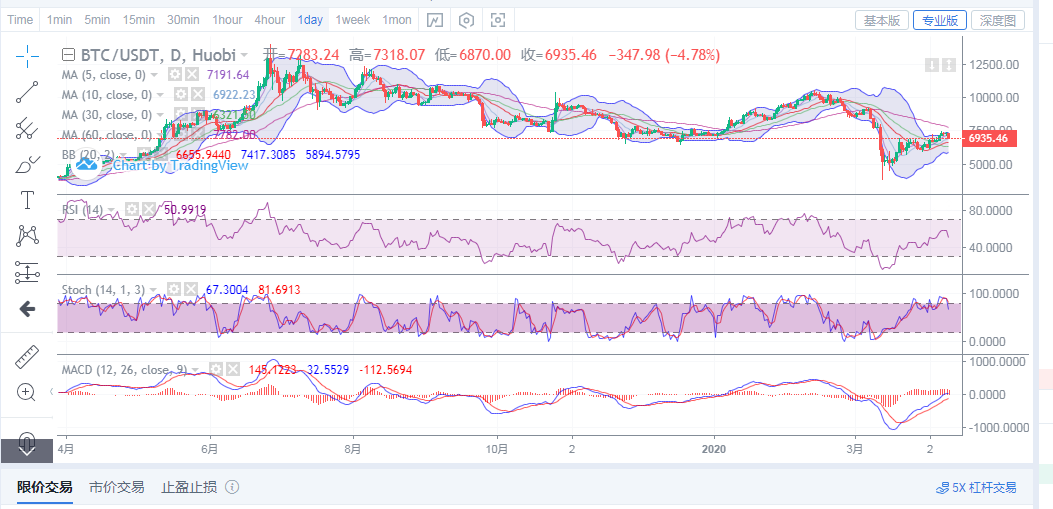This screenshot has height=509, width=1053.
Task: Click the fullscreen icon in top toolbar
Action: [498, 20]
